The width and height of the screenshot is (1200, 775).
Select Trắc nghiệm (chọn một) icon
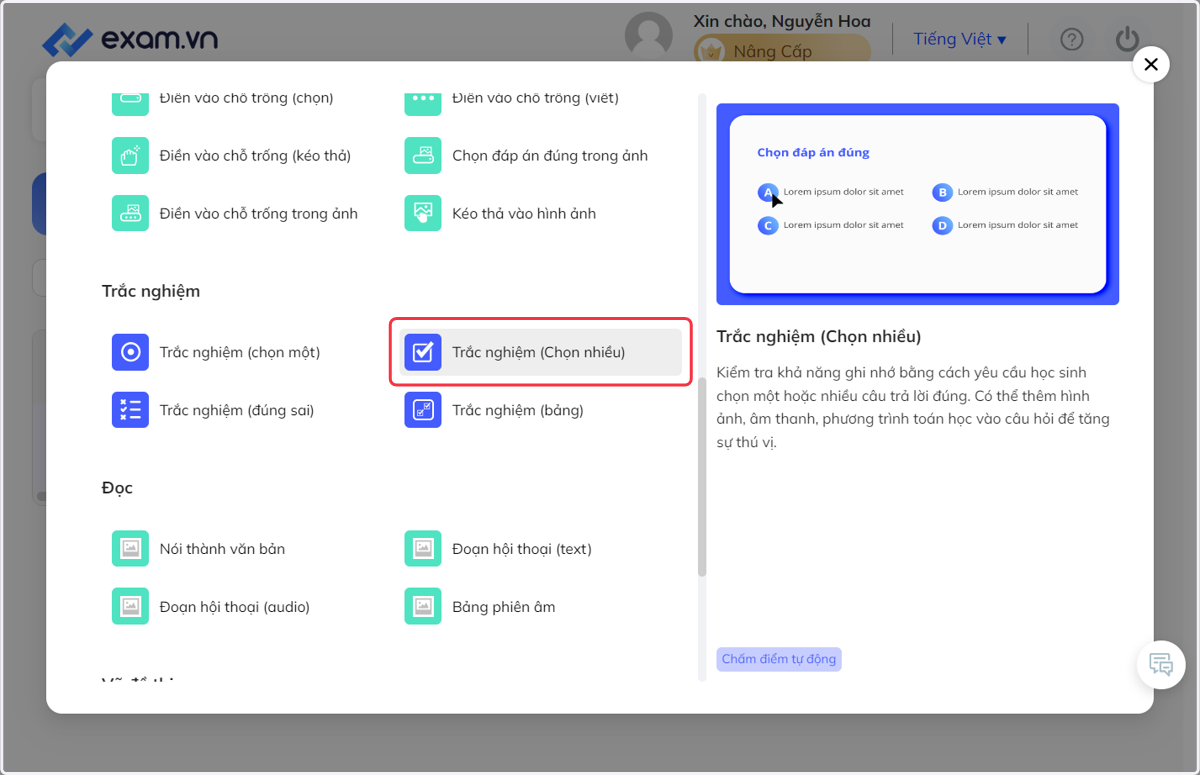pos(130,352)
